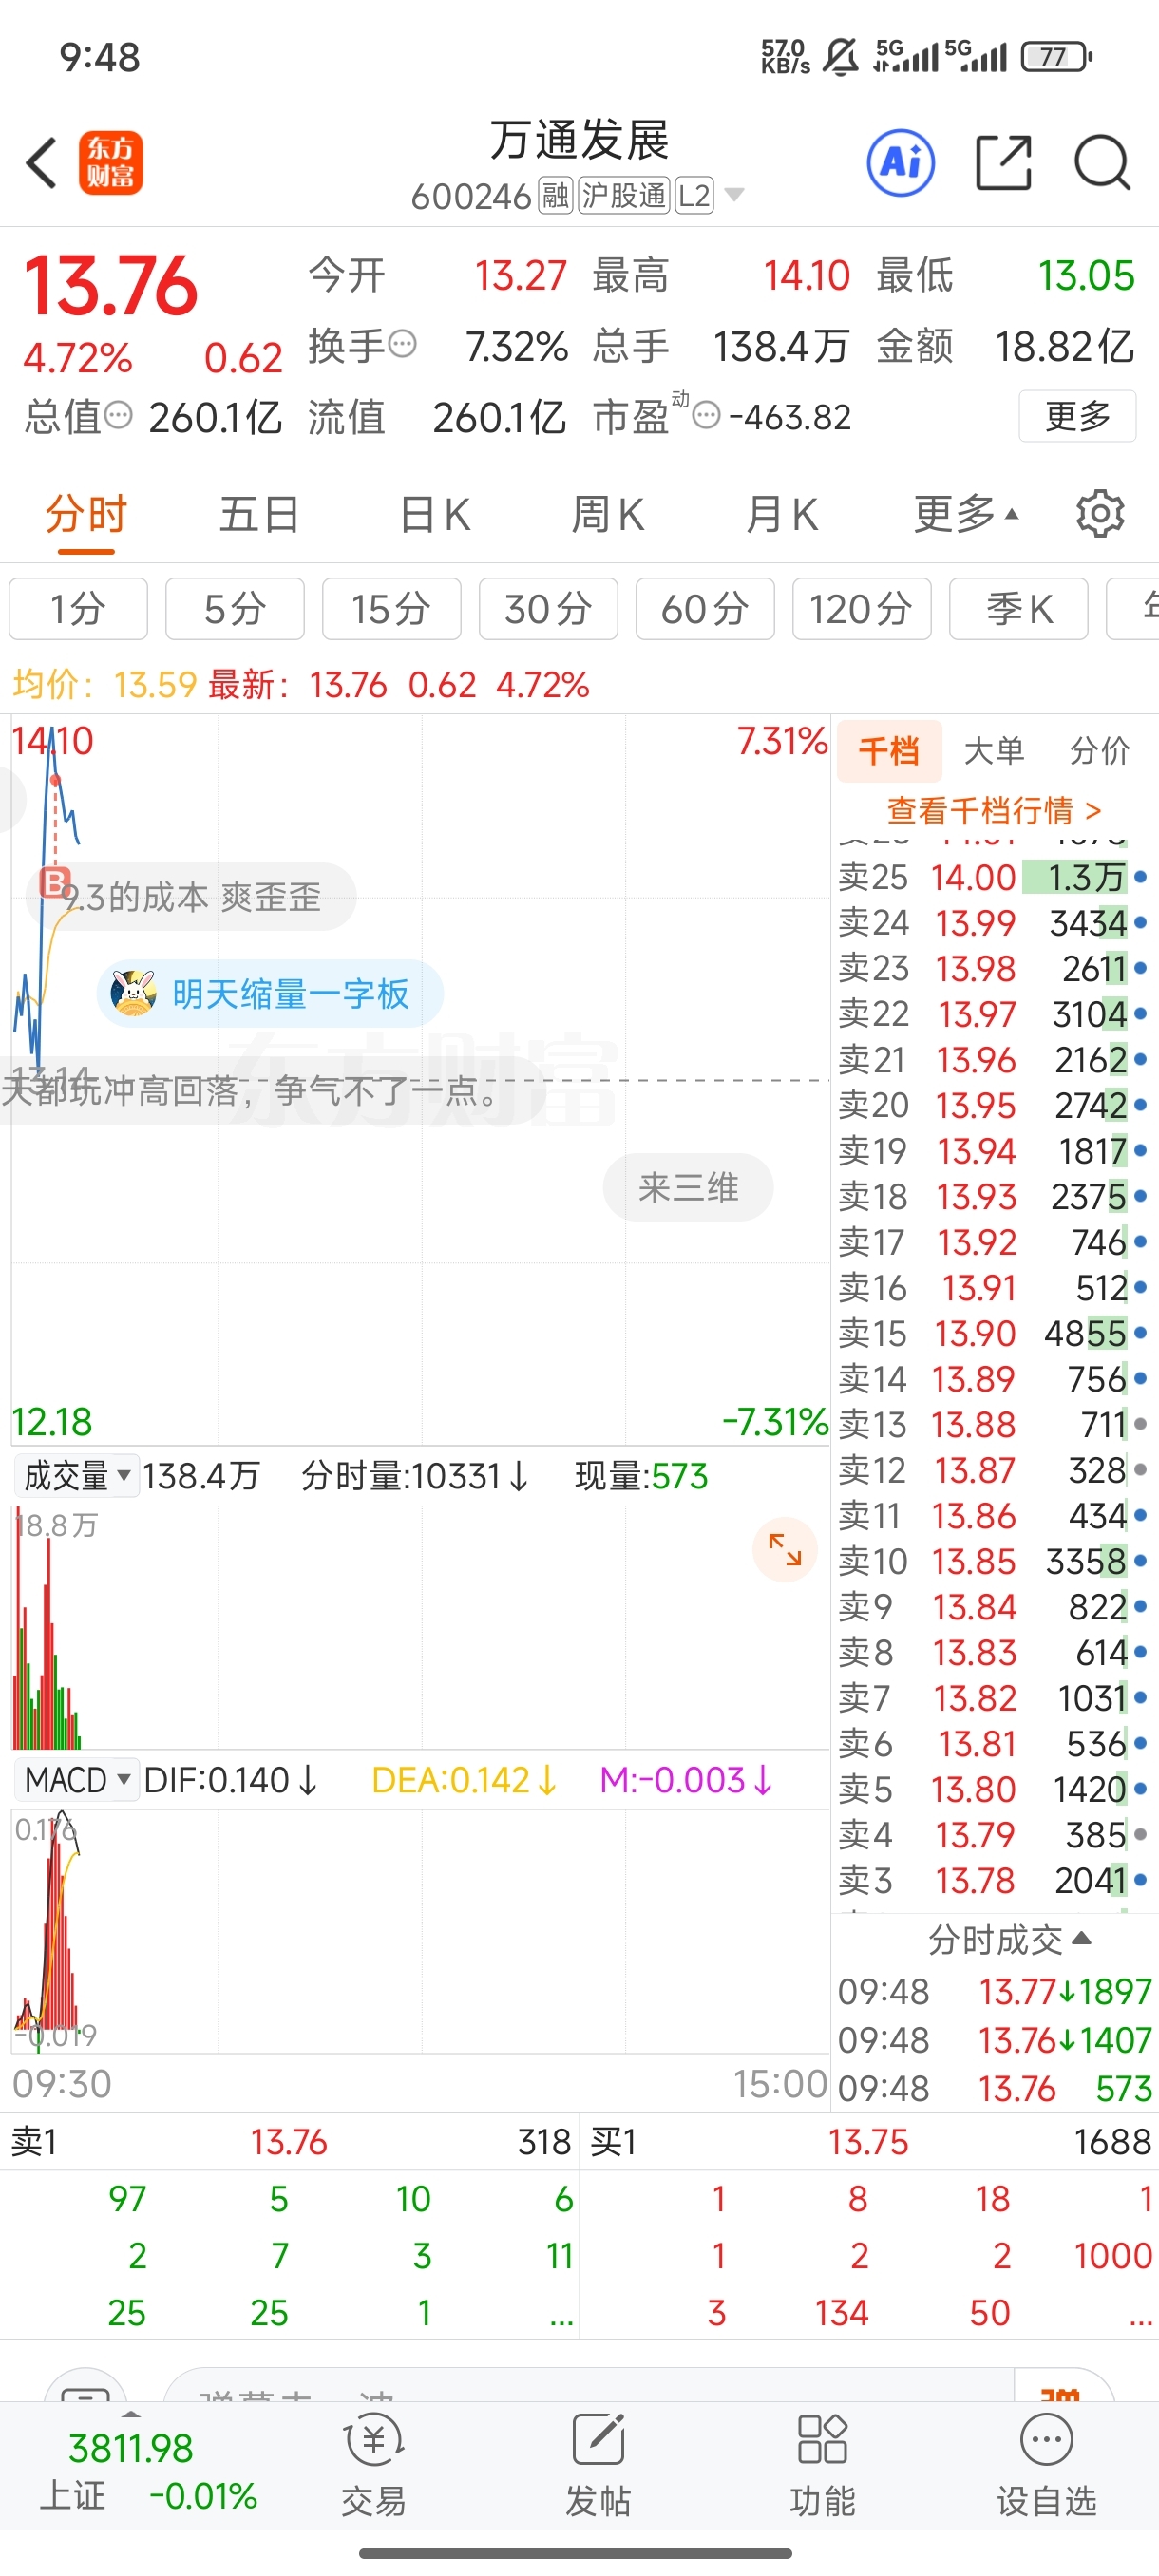Image resolution: width=1159 pixels, height=2576 pixels.
Task: Select the 千档 order book tab
Action: 889,750
